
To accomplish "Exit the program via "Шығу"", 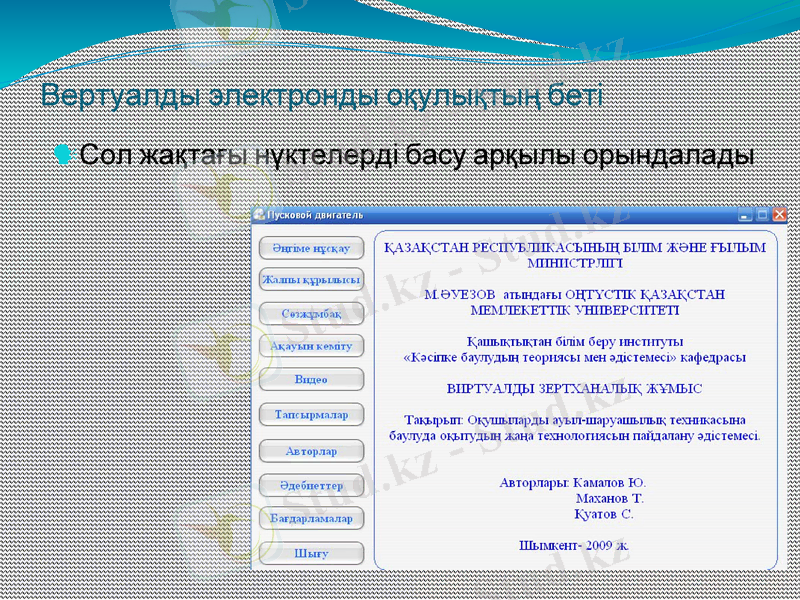I will [310, 552].
